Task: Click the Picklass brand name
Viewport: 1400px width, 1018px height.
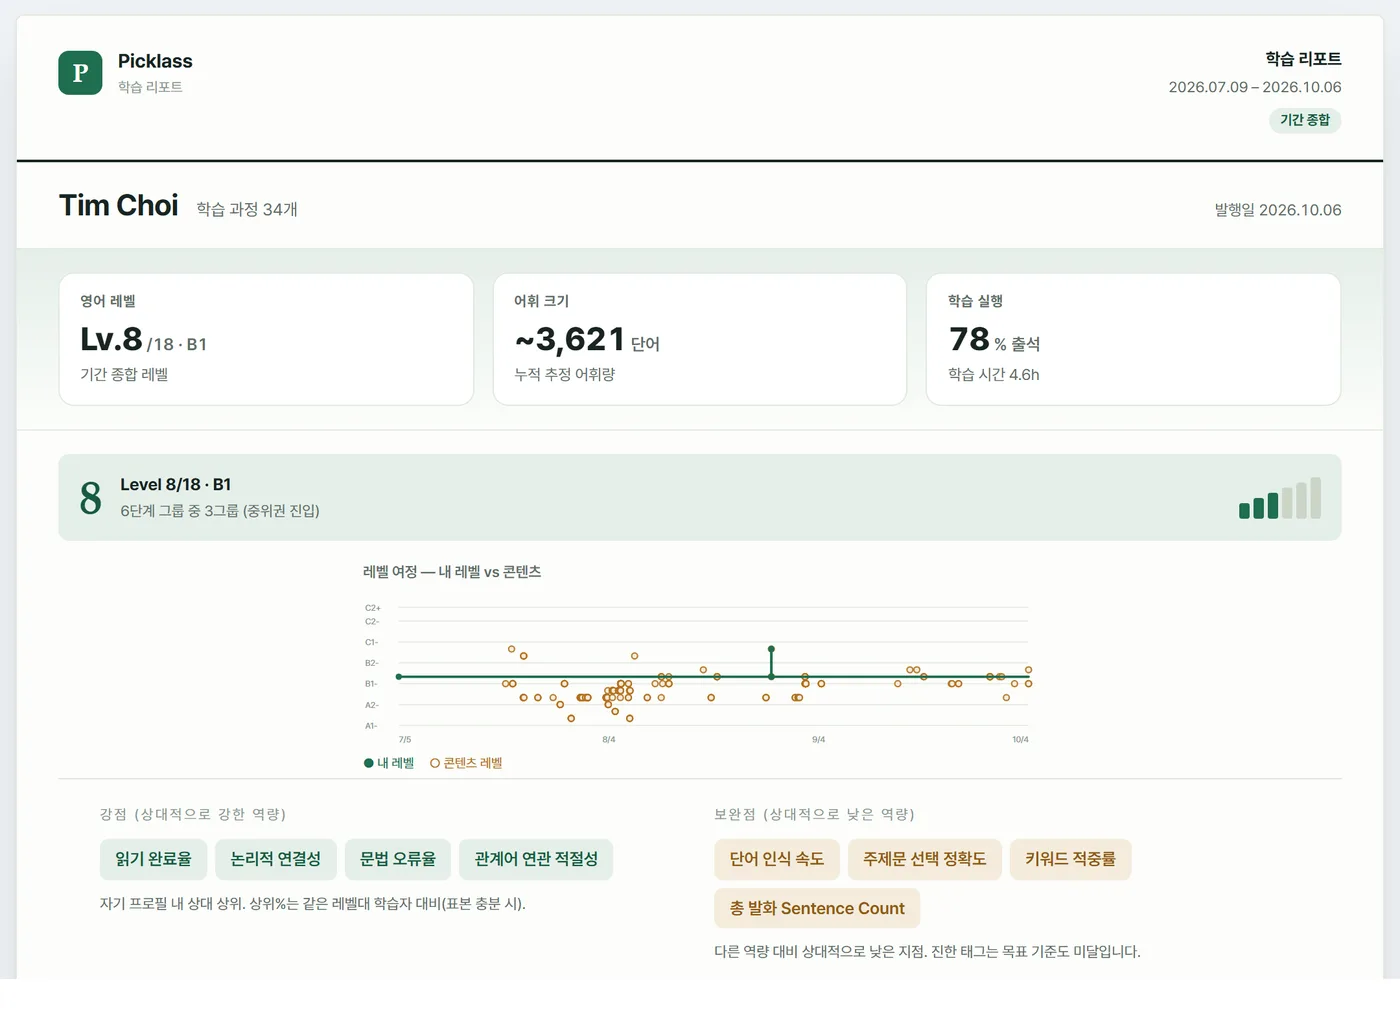Action: coord(155,61)
